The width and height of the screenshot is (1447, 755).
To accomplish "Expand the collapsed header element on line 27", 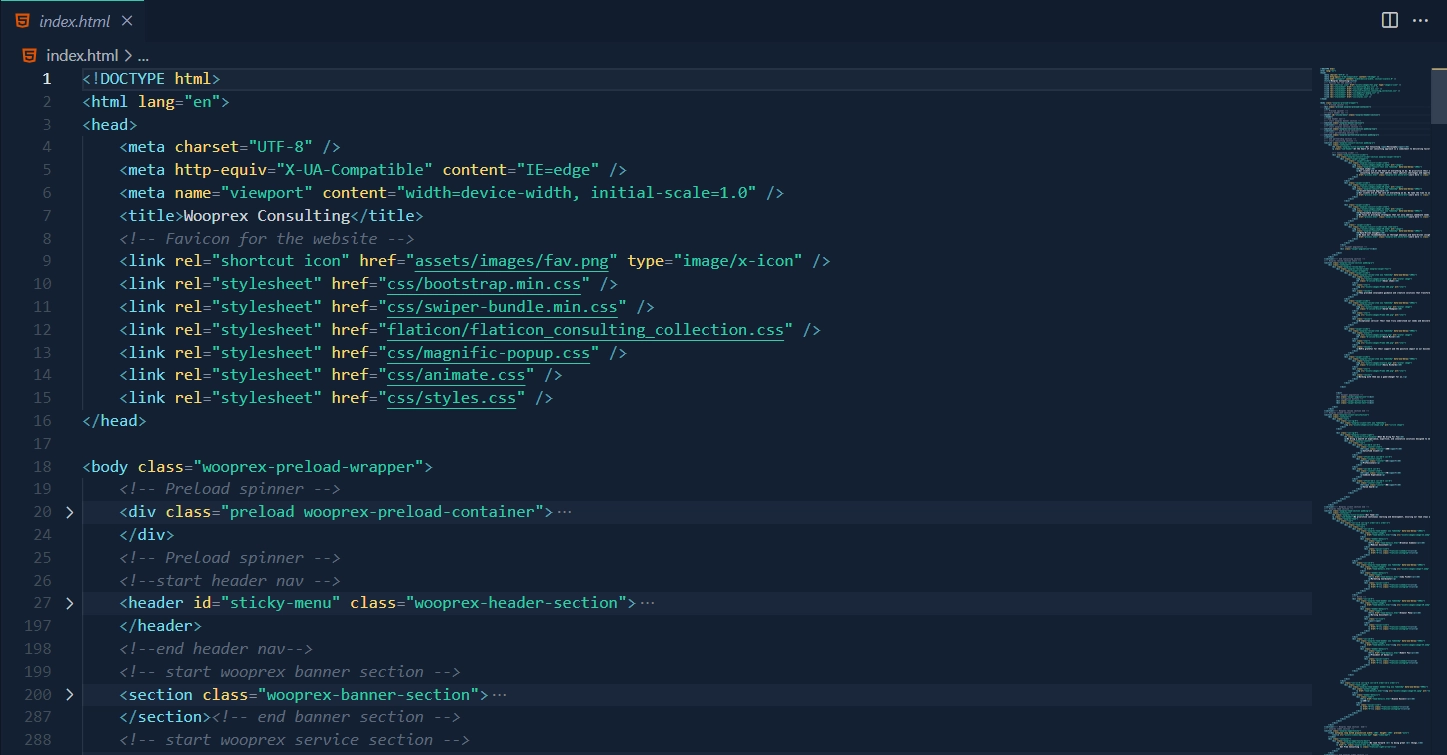I will tap(68, 602).
